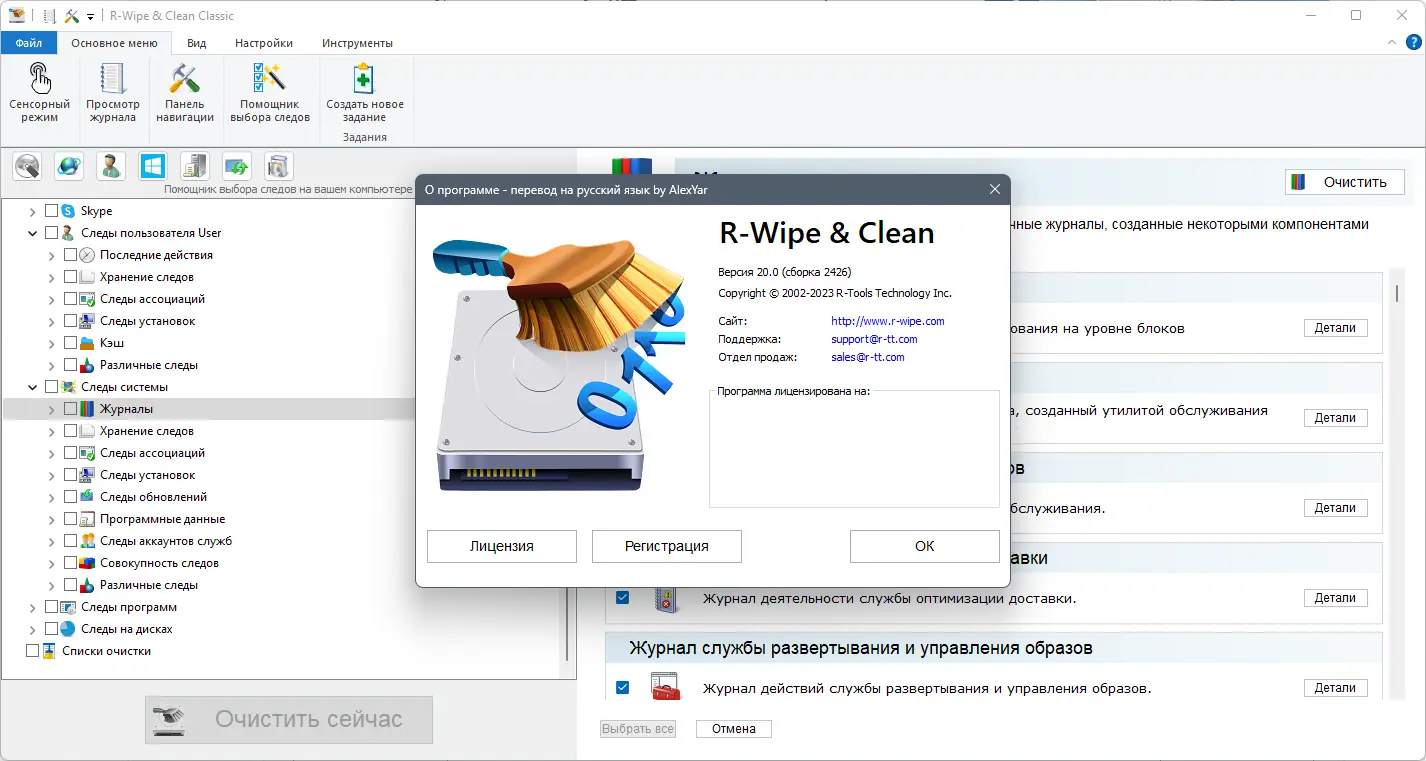The height and width of the screenshot is (761, 1426).
Task: Open the http://www.r-wipe.com link
Action: [888, 321]
